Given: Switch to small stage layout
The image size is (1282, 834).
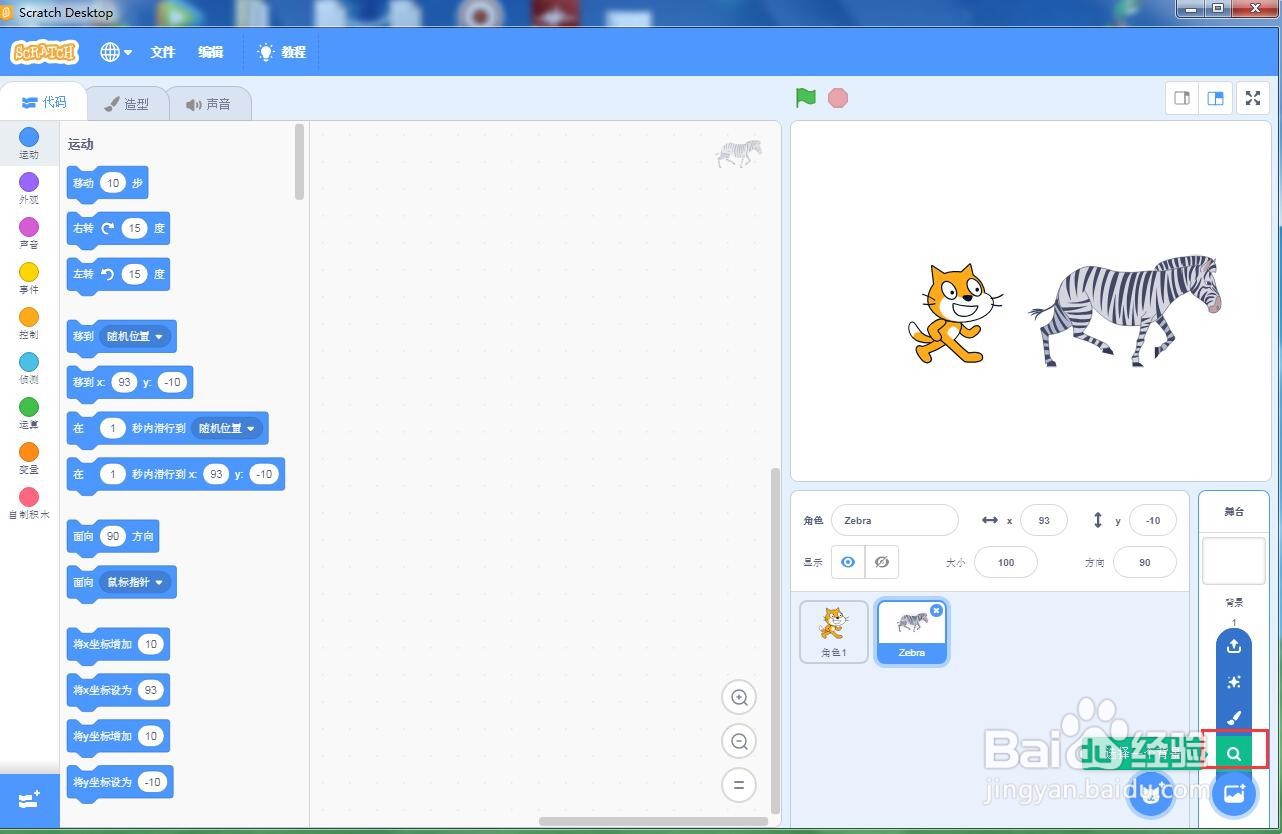Looking at the screenshot, I should pos(1182,98).
